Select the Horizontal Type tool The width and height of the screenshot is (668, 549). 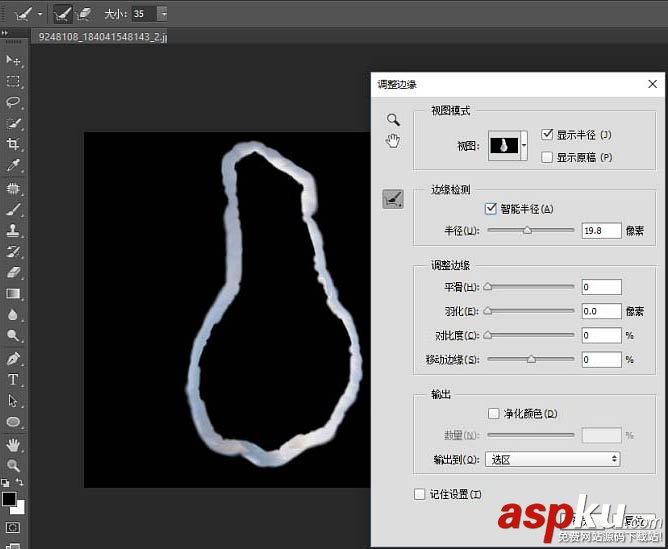coord(13,379)
